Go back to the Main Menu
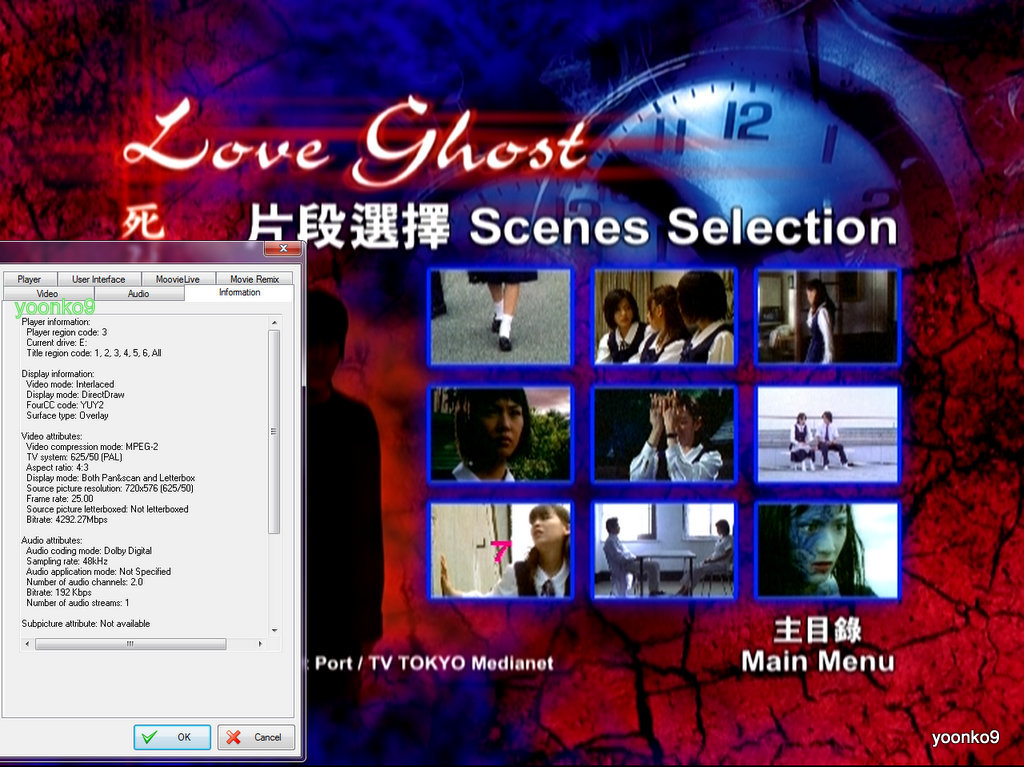This screenshot has height=767, width=1024. 818,645
